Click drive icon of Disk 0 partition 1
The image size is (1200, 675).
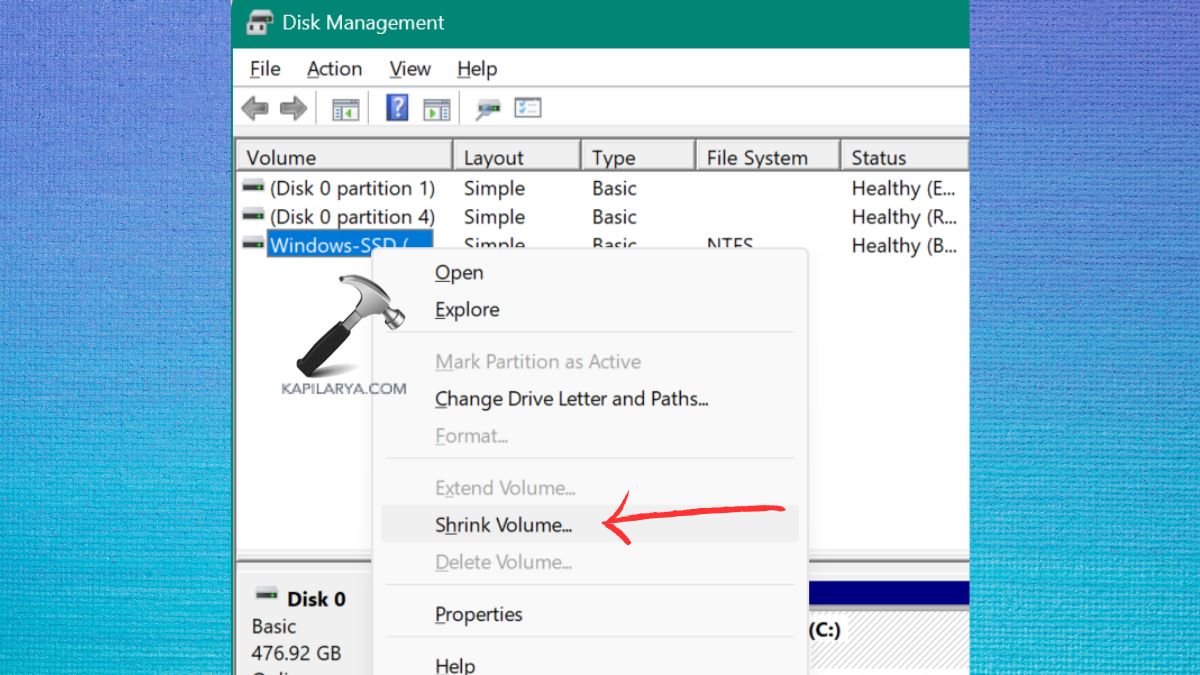point(254,187)
